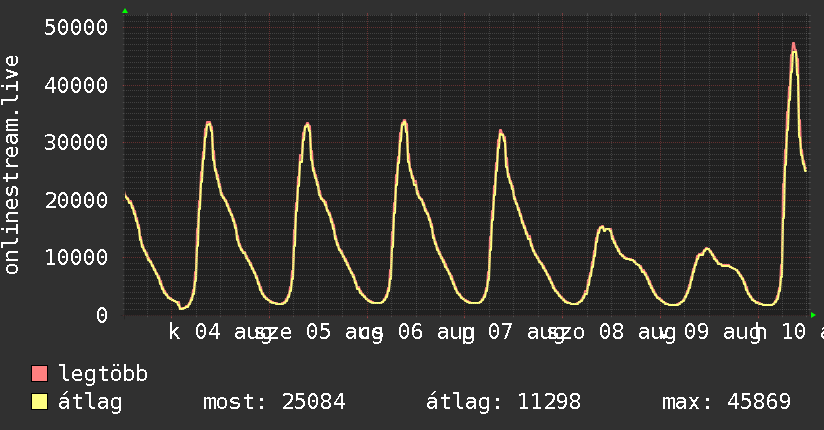Click the yellow átlag legend swatch
The height and width of the screenshot is (430, 824).
pos(39,402)
